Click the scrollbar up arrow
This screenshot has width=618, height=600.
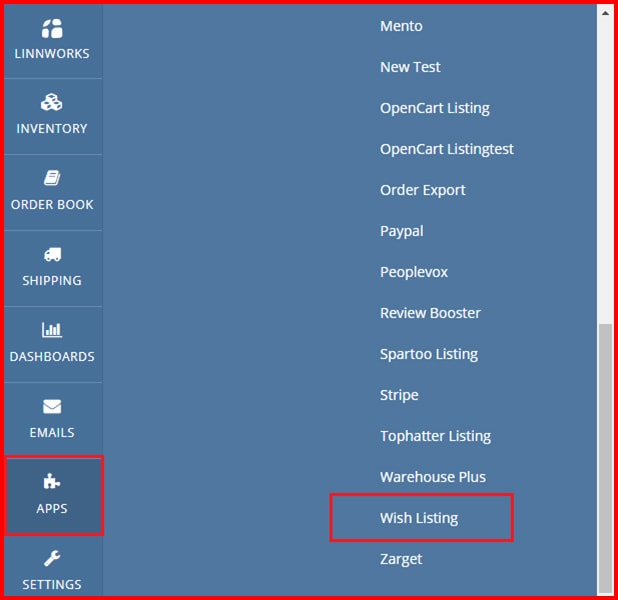(605, 13)
